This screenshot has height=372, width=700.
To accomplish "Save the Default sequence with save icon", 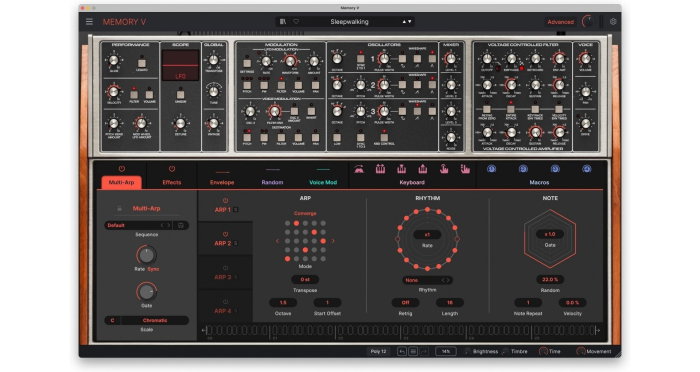I will 181,226.
